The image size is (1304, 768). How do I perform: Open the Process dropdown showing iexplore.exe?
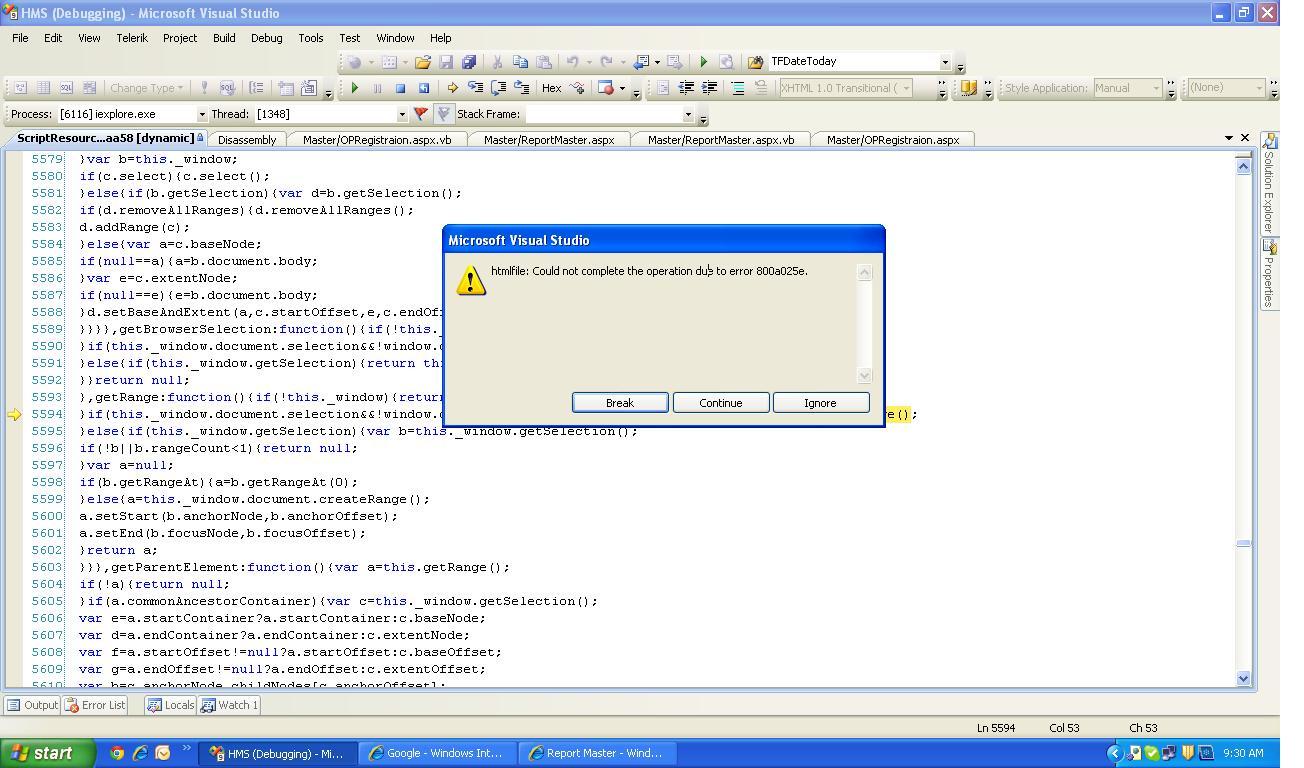(202, 114)
